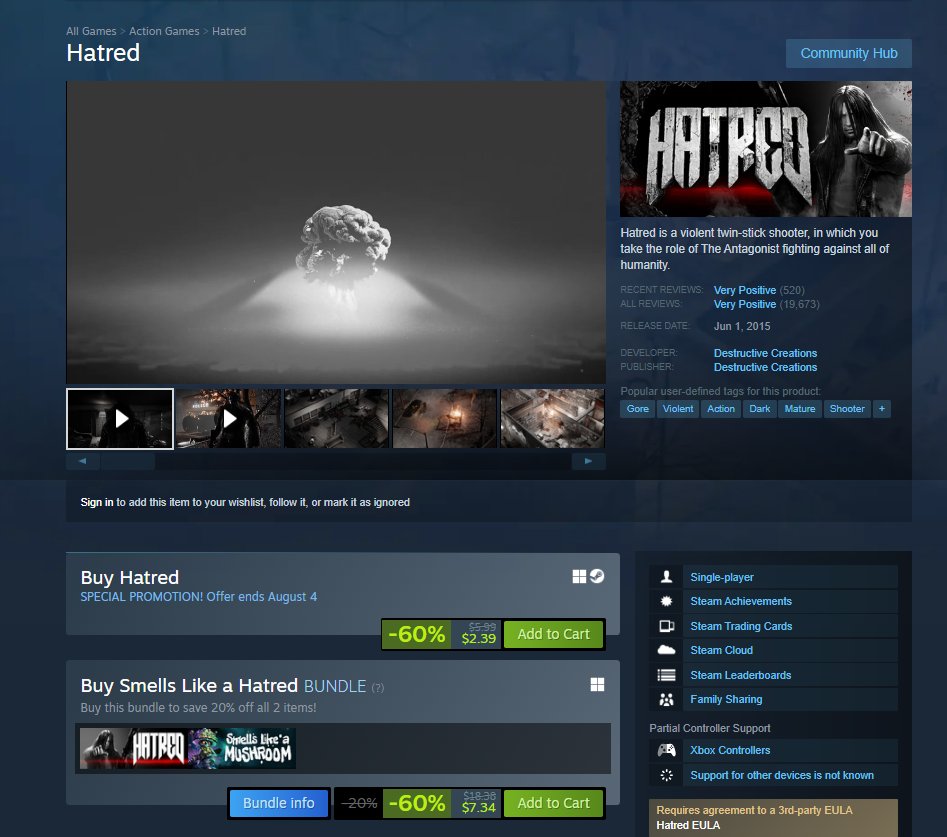The image size is (947, 837).
Task: Open Bundle info
Action: pos(278,803)
